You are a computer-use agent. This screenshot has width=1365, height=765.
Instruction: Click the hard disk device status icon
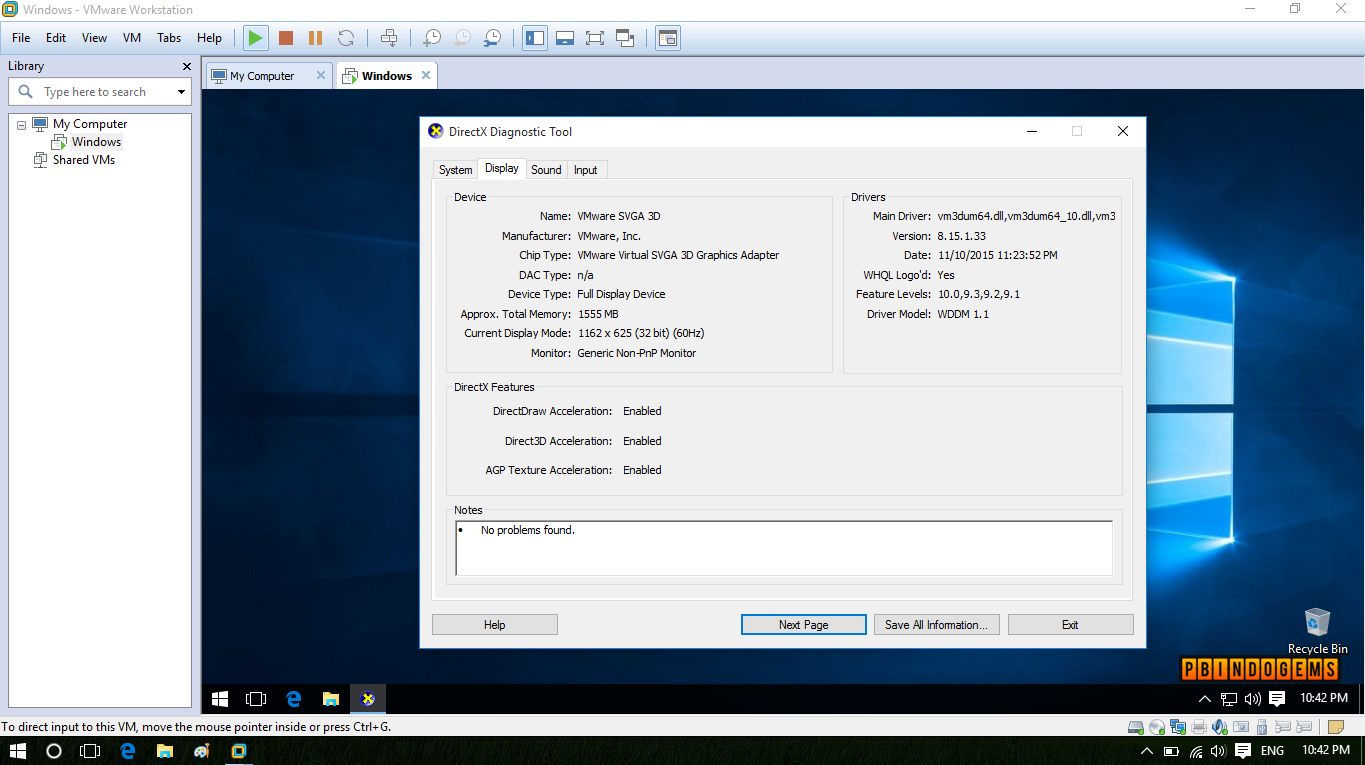click(x=1136, y=727)
